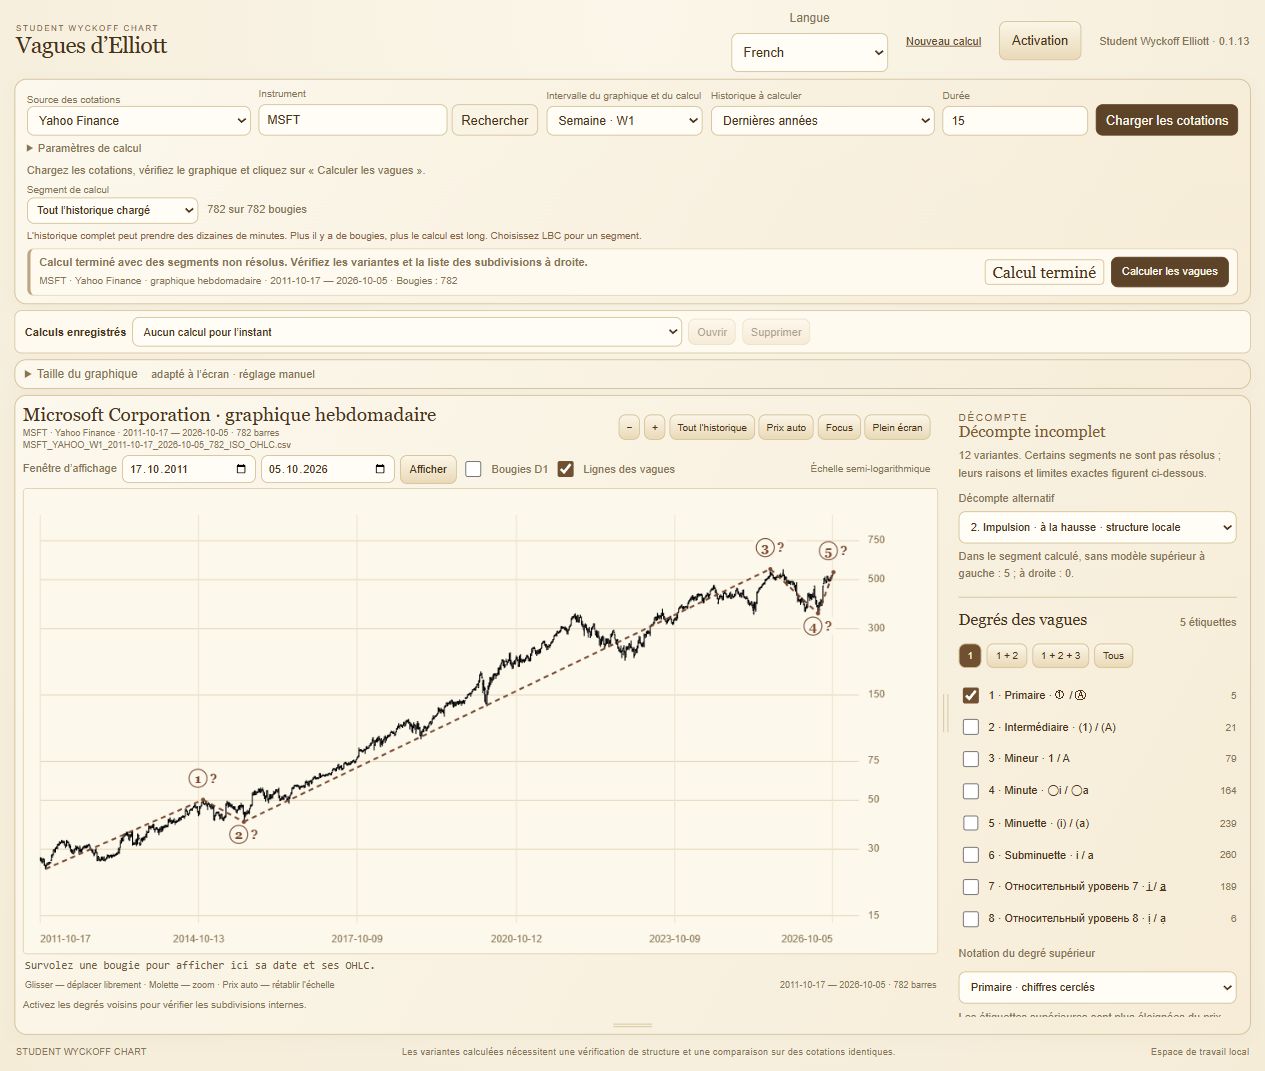Open calendar picker for start date 17.10.2011
This screenshot has height=1071, width=1265.
(x=241, y=469)
